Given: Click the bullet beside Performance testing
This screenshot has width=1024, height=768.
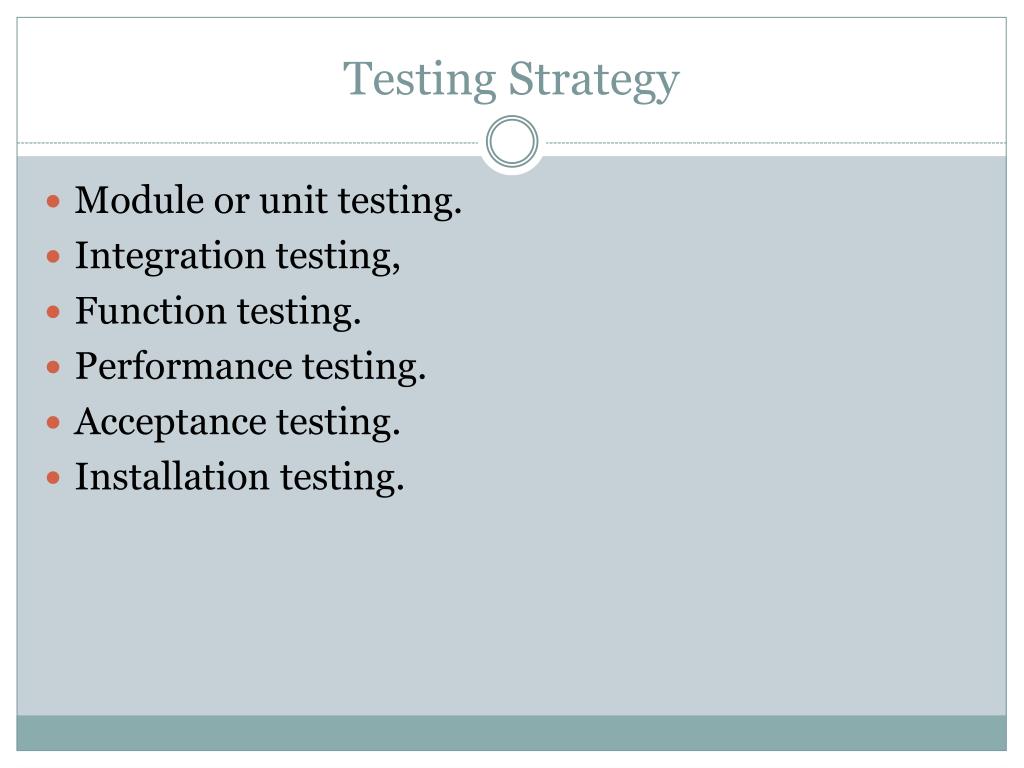Looking at the screenshot, I should tap(54, 367).
